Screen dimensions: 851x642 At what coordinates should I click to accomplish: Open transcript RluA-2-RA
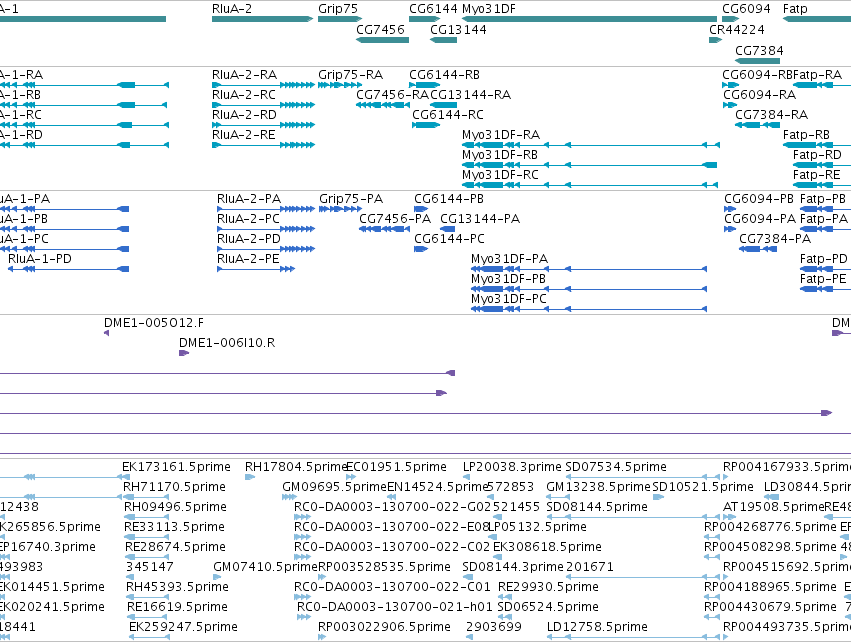point(244,74)
